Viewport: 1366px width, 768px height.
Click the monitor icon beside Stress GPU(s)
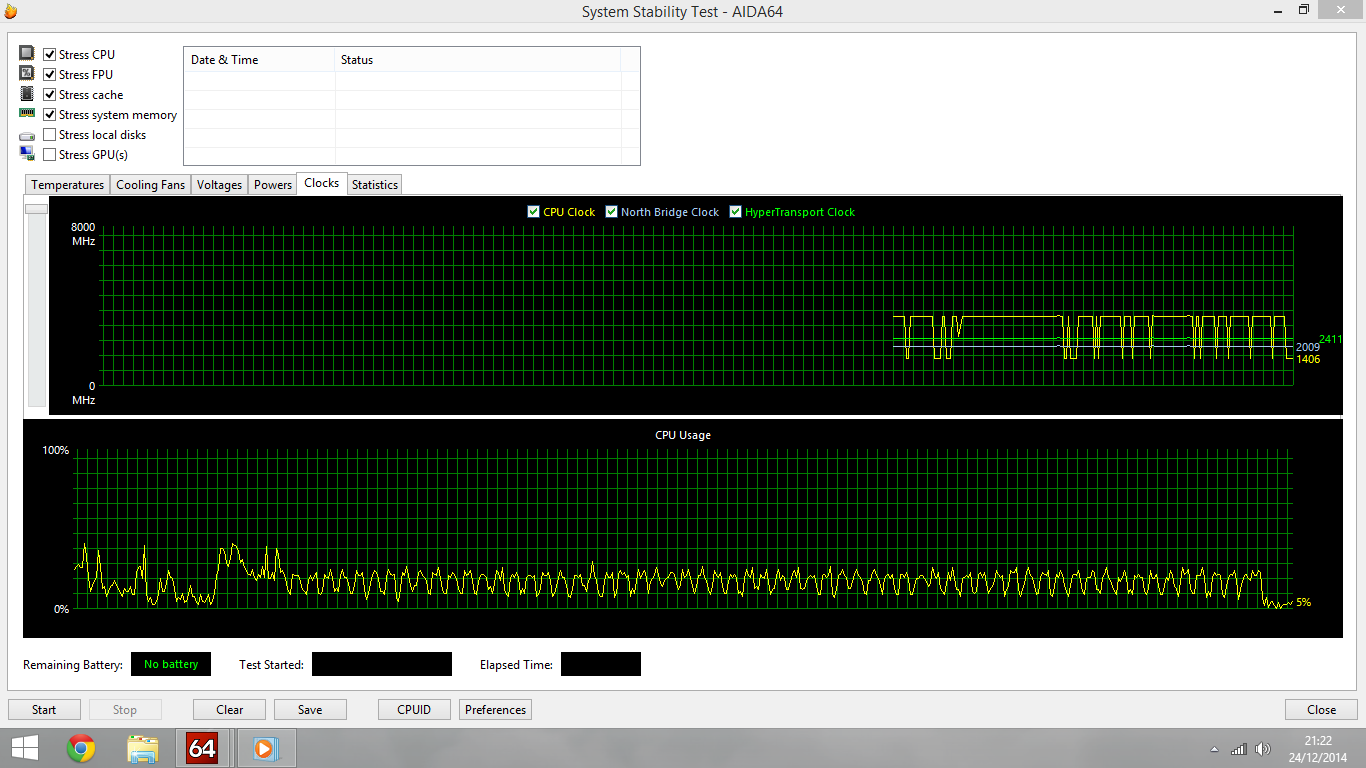pyautogui.click(x=27, y=154)
